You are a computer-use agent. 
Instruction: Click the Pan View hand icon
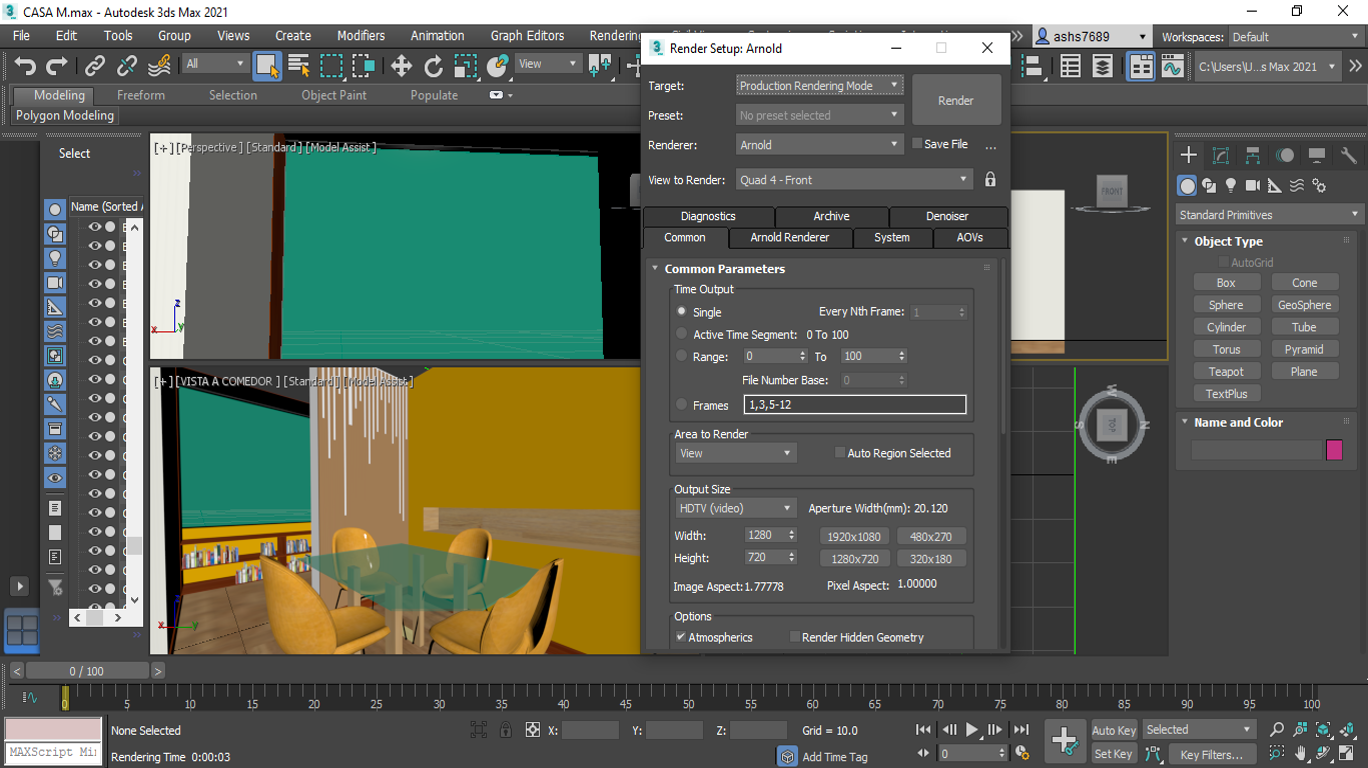click(x=1300, y=753)
